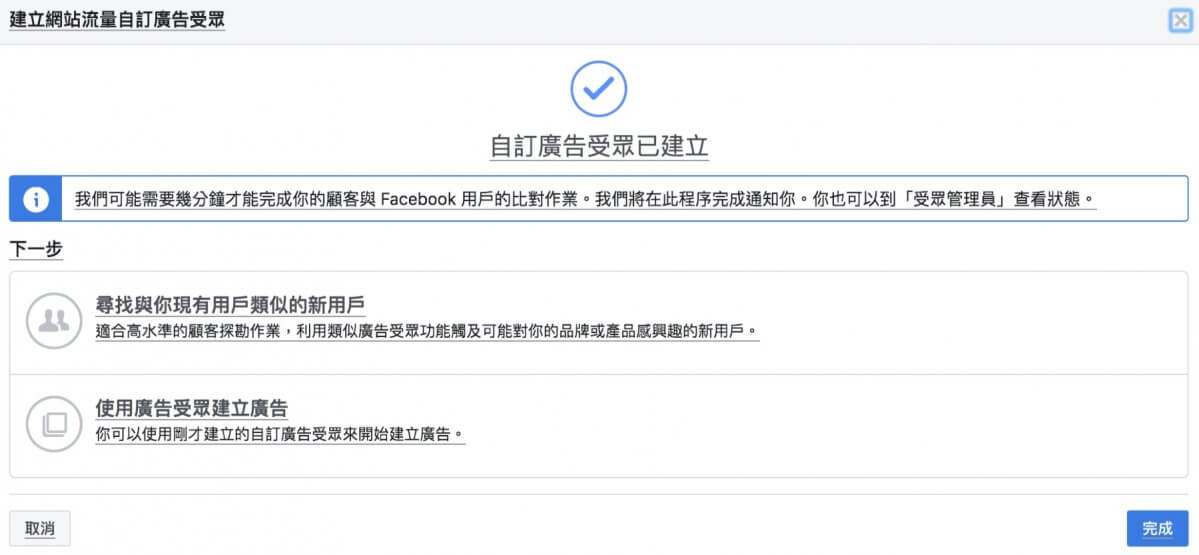
Task: Click the 下一步 section label
Action: tap(36, 248)
